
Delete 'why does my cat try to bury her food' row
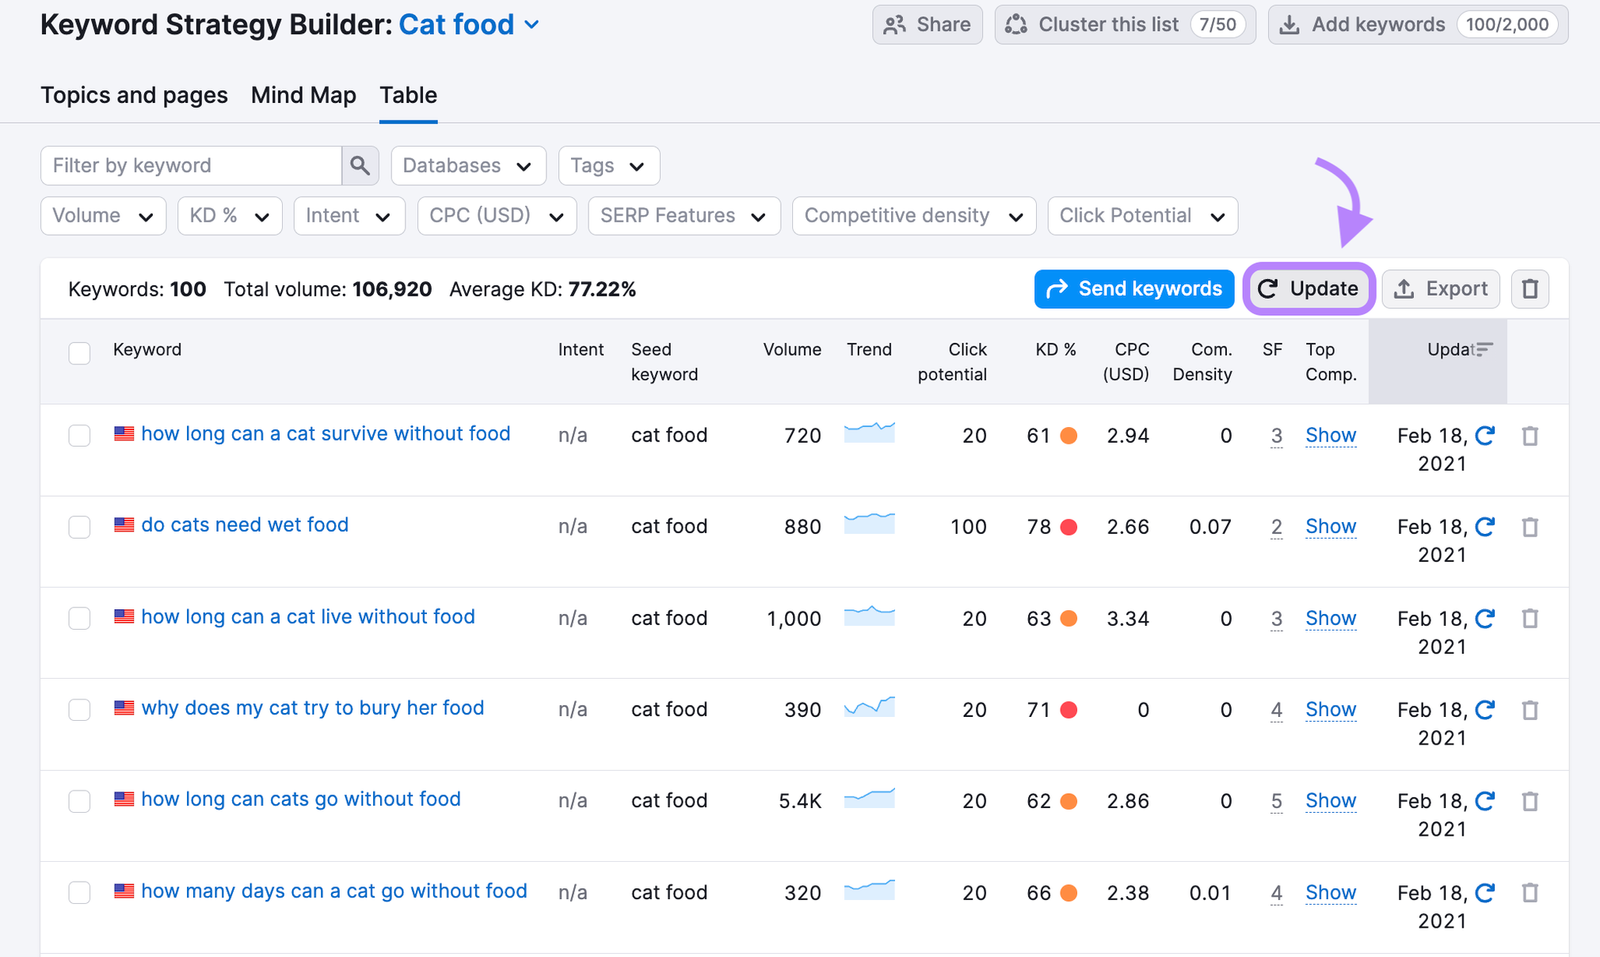point(1529,710)
